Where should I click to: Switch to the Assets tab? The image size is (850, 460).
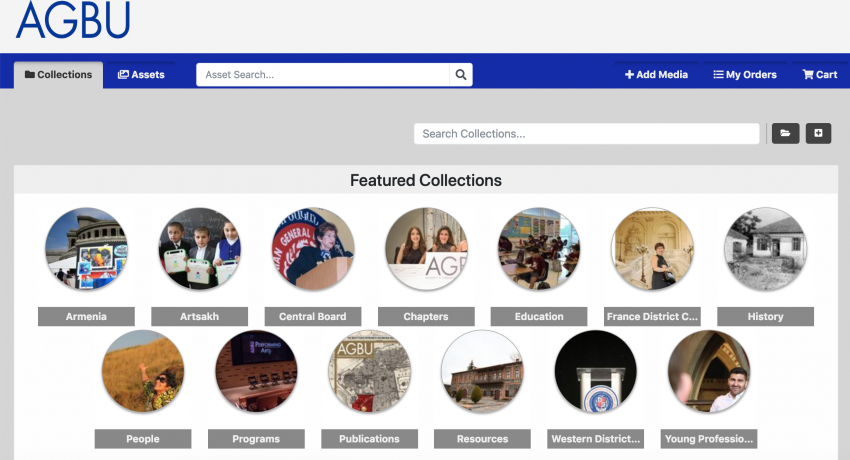pyautogui.click(x=141, y=75)
